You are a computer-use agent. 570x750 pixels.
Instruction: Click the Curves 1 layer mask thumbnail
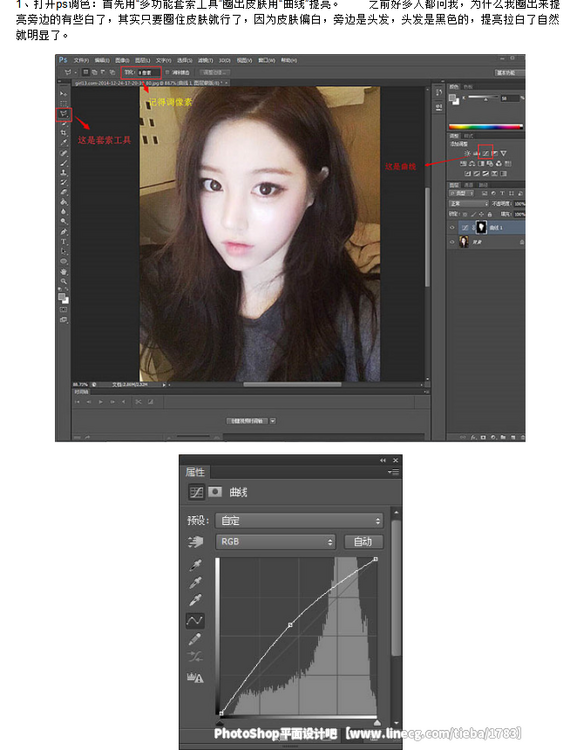[482, 227]
